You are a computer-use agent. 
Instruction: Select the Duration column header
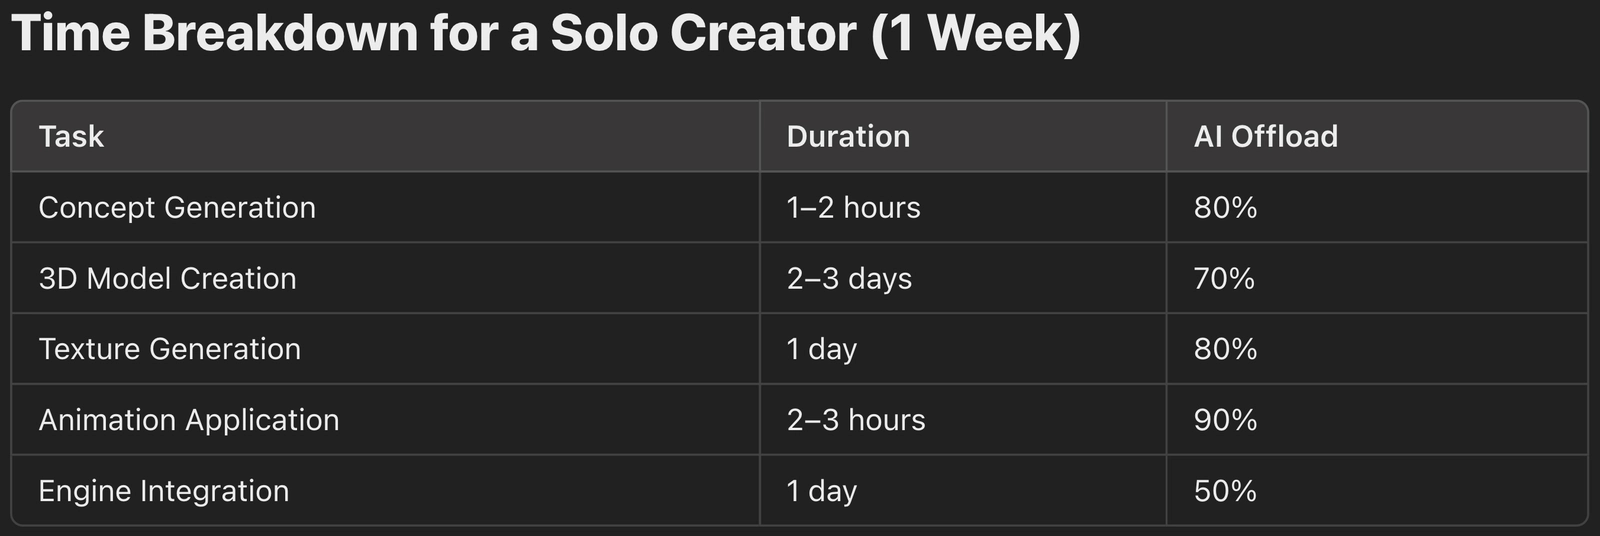pyautogui.click(x=848, y=136)
